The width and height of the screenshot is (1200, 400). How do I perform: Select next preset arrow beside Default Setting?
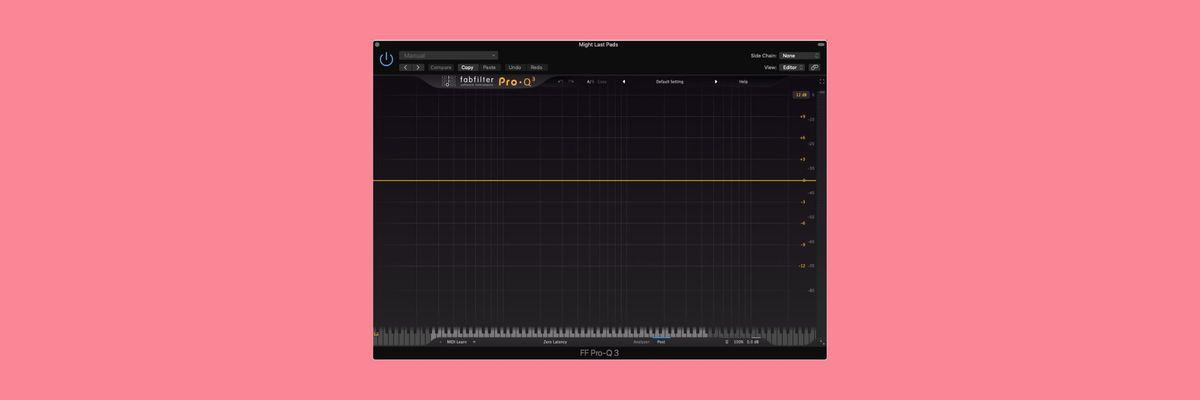(716, 81)
